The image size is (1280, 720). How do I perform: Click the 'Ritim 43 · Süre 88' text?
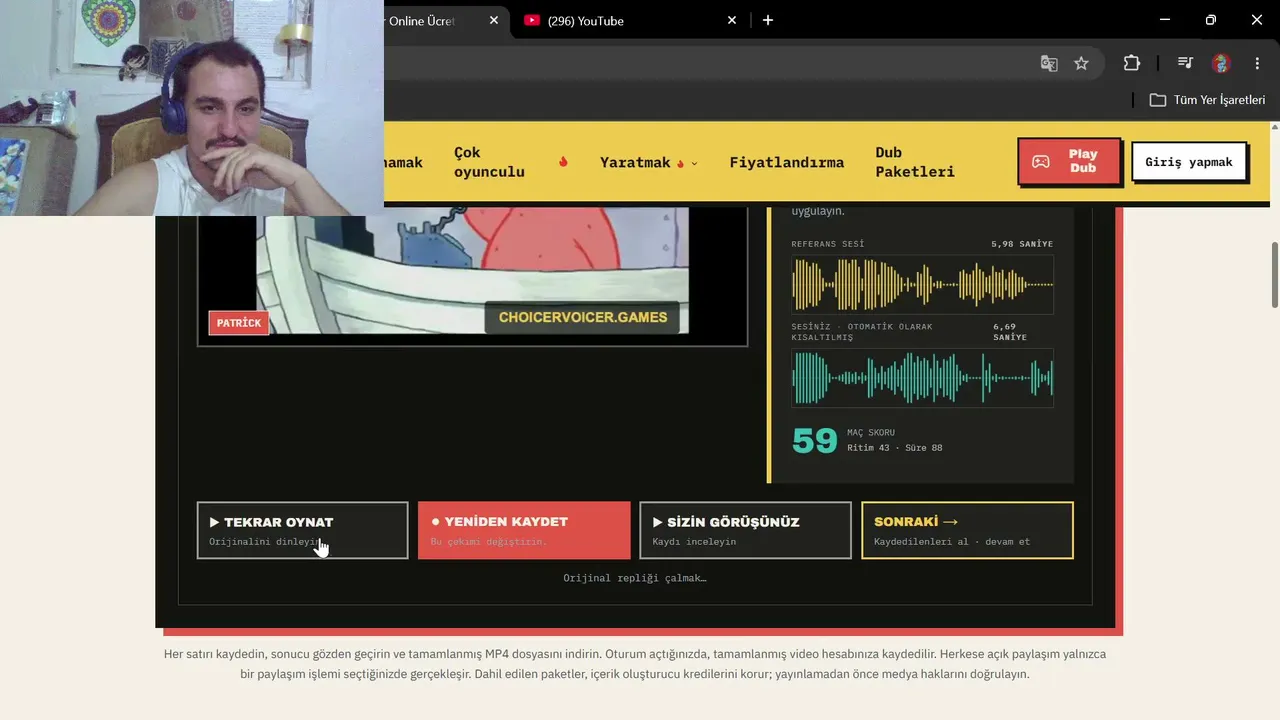pyautogui.click(x=894, y=448)
